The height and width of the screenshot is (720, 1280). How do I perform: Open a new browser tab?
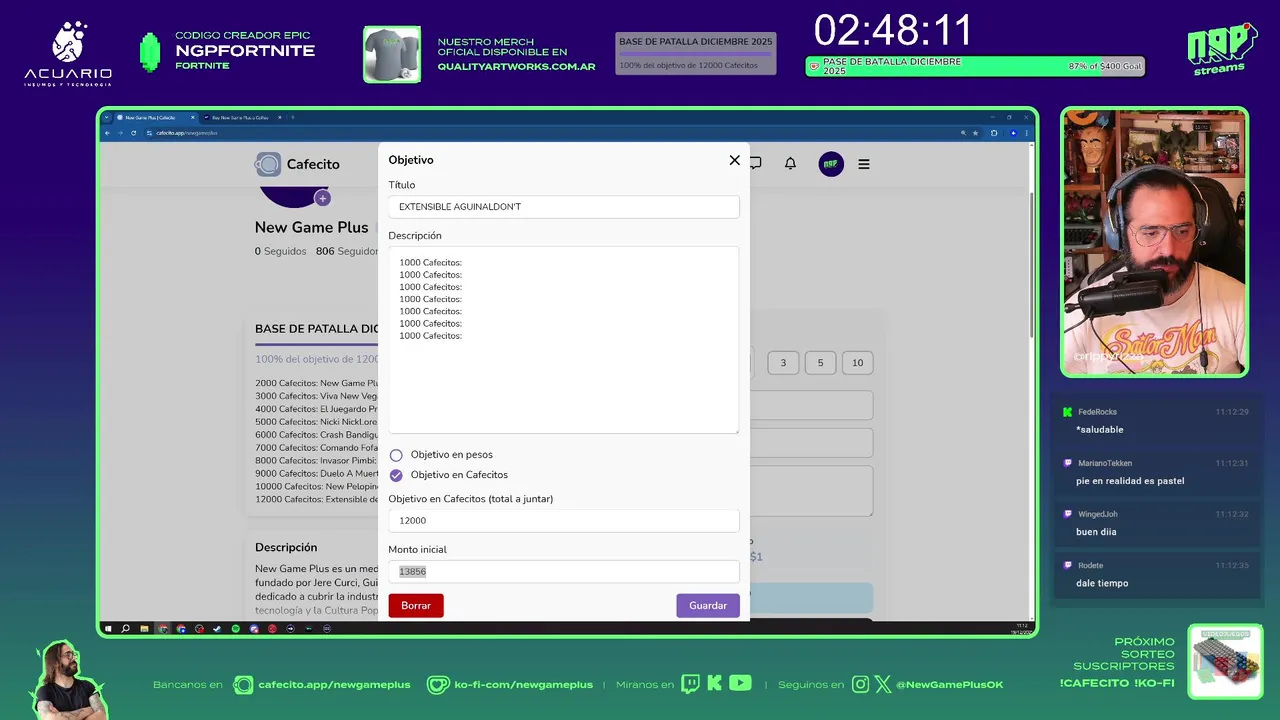[292, 117]
